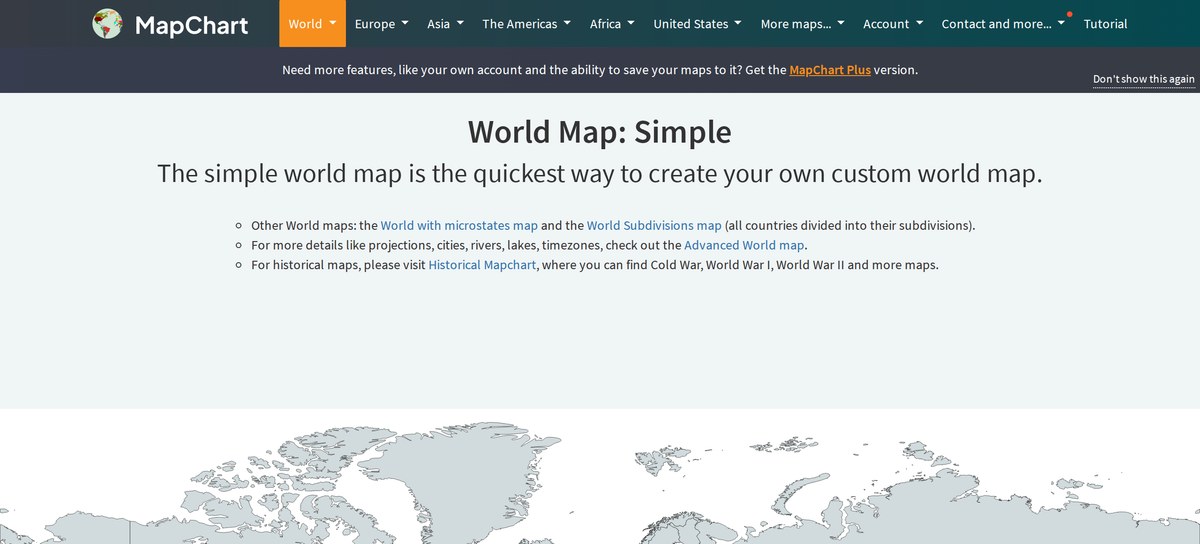This screenshot has height=544, width=1200.
Task: Expand The Americas menu
Action: coord(526,24)
